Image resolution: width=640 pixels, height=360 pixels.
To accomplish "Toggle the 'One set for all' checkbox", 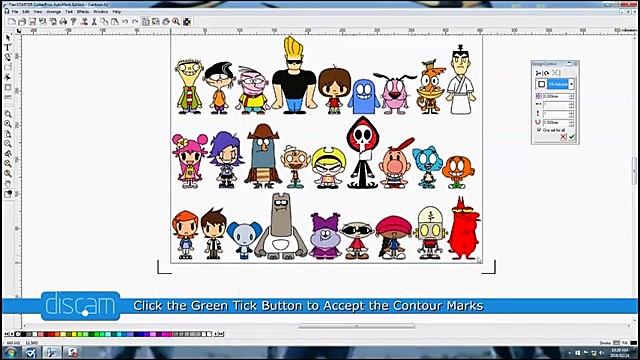I will pos(539,130).
